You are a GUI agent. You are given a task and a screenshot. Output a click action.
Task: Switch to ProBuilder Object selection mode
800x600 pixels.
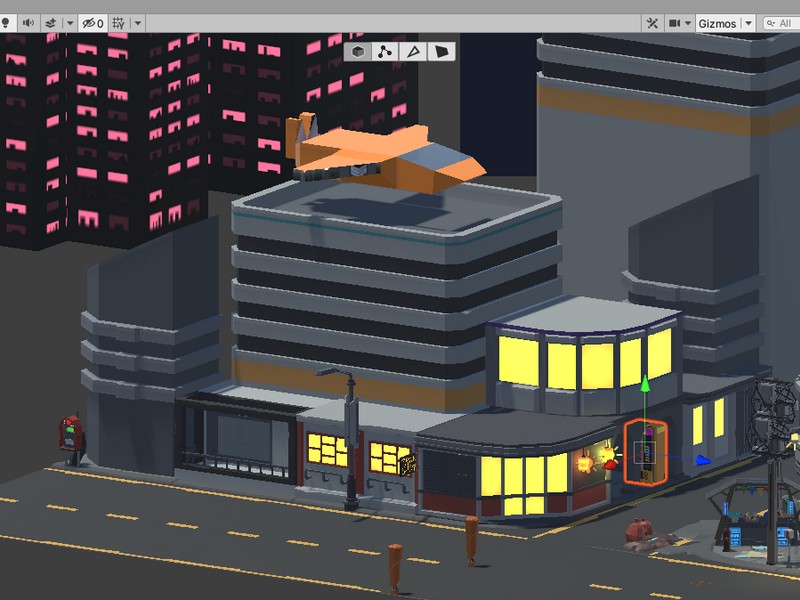[358, 52]
